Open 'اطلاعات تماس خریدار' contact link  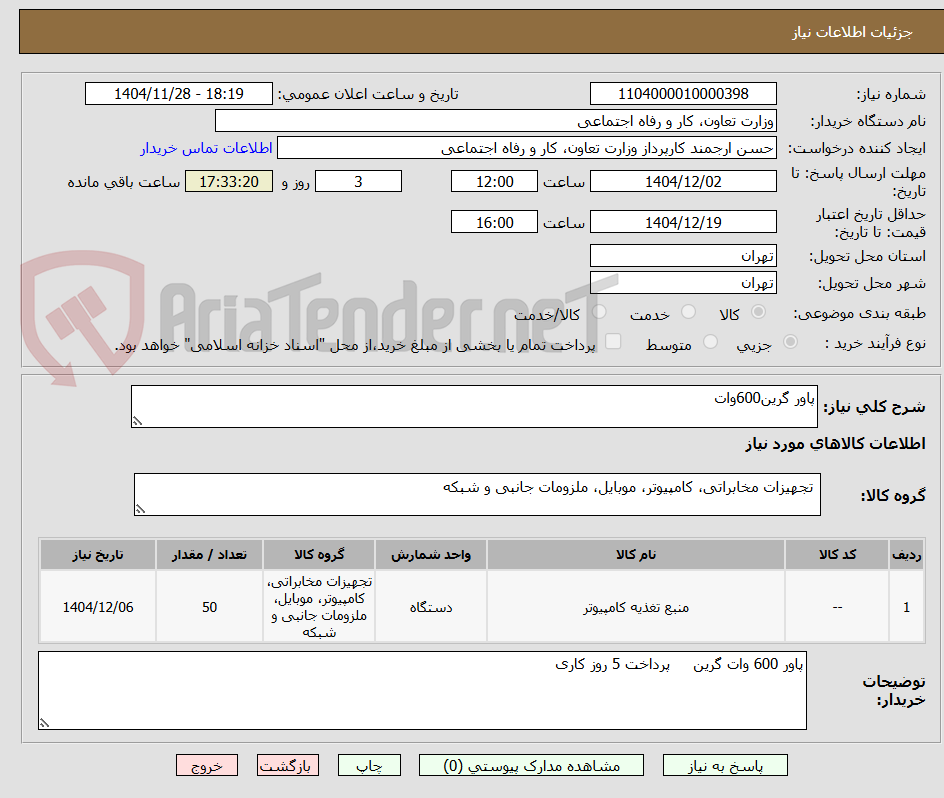[x=206, y=148]
